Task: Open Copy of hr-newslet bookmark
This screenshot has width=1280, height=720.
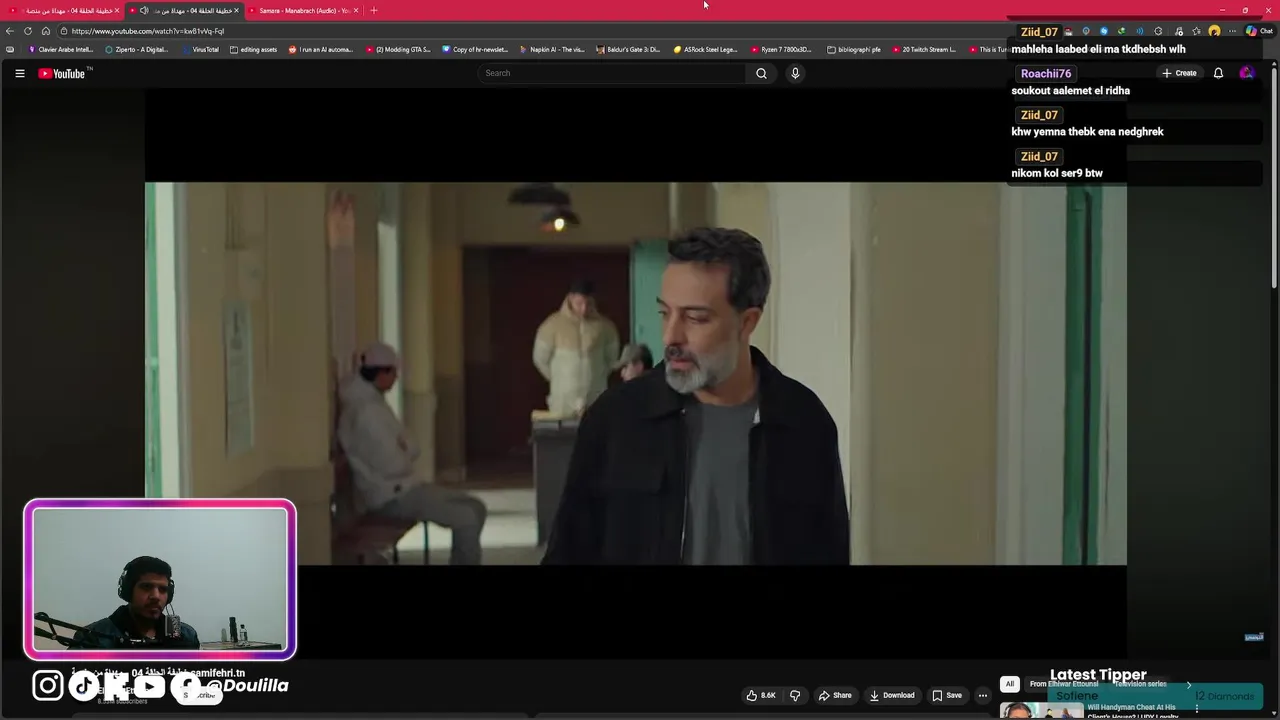Action: (475, 49)
